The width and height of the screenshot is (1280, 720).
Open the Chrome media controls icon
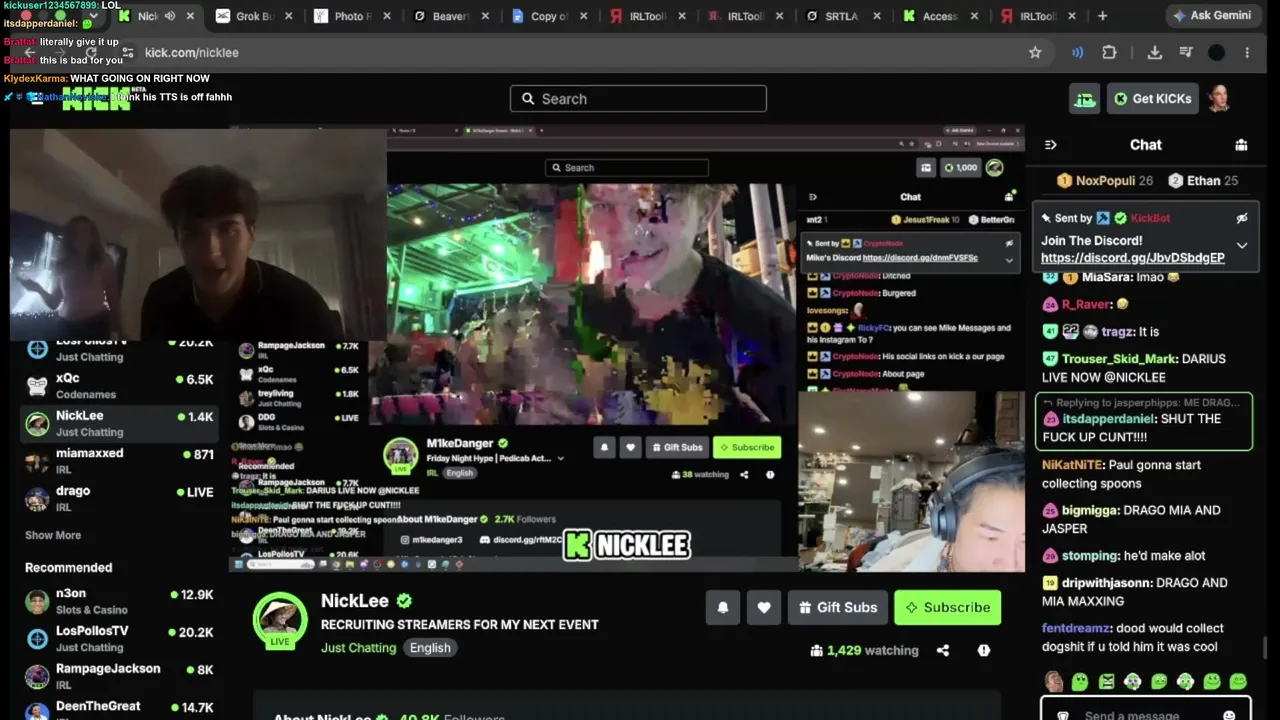1186,53
